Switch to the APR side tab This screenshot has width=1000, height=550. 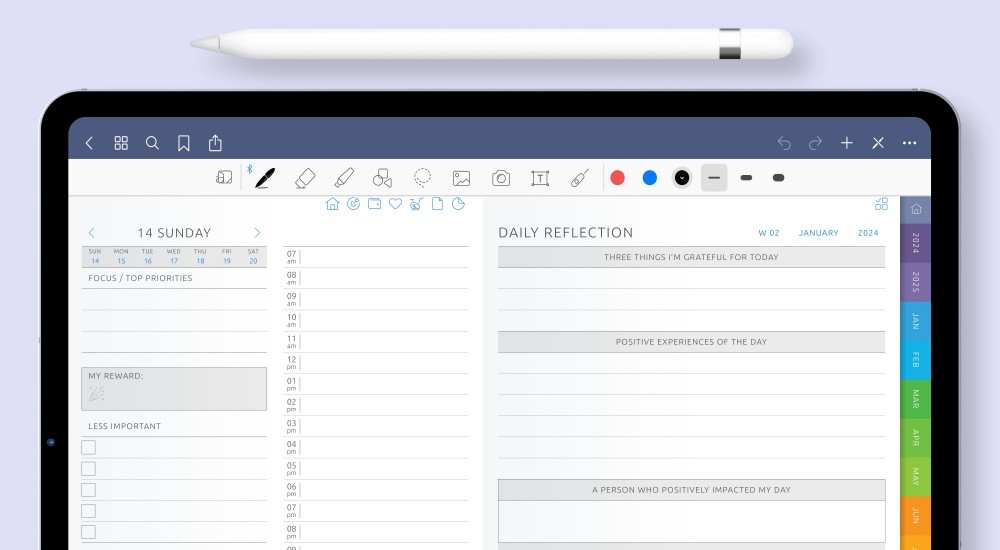[x=916, y=438]
